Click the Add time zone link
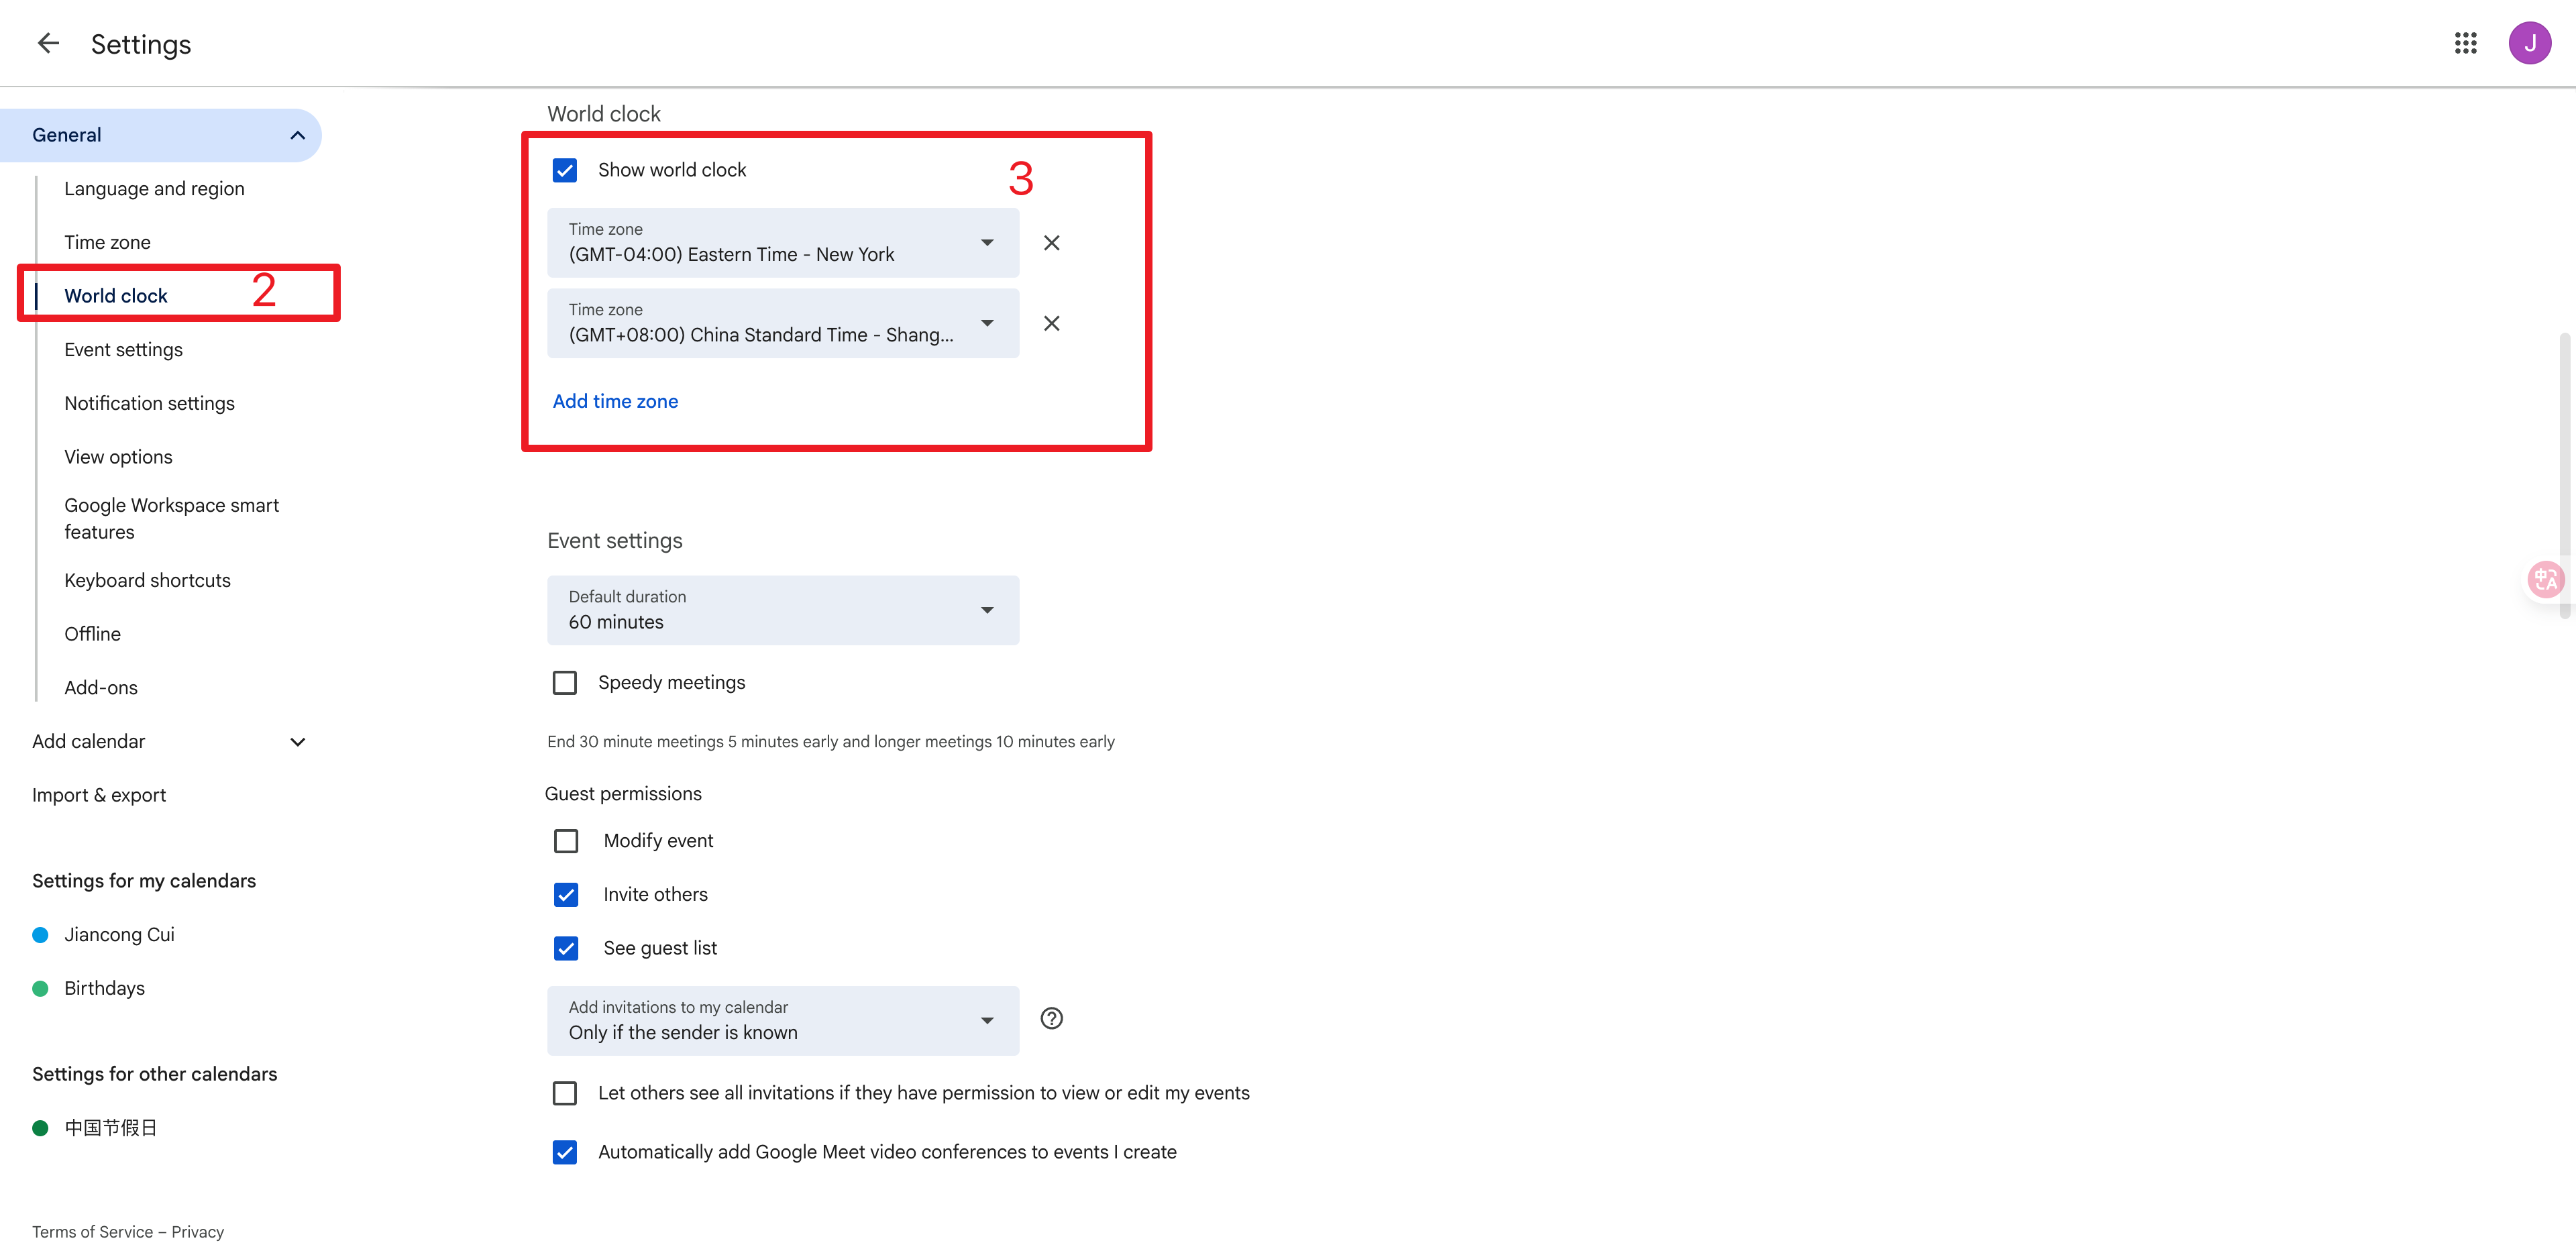This screenshot has width=2576, height=1253. click(x=615, y=401)
